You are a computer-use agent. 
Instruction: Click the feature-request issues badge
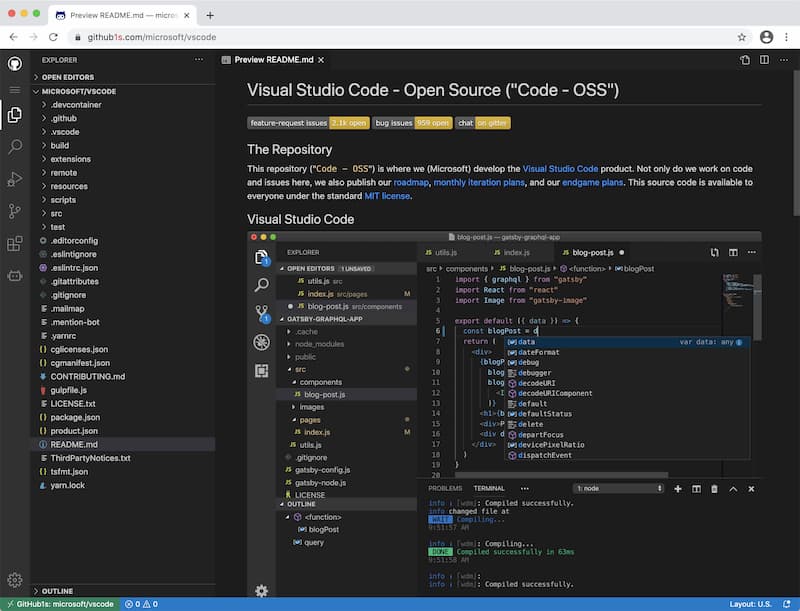tap(308, 123)
